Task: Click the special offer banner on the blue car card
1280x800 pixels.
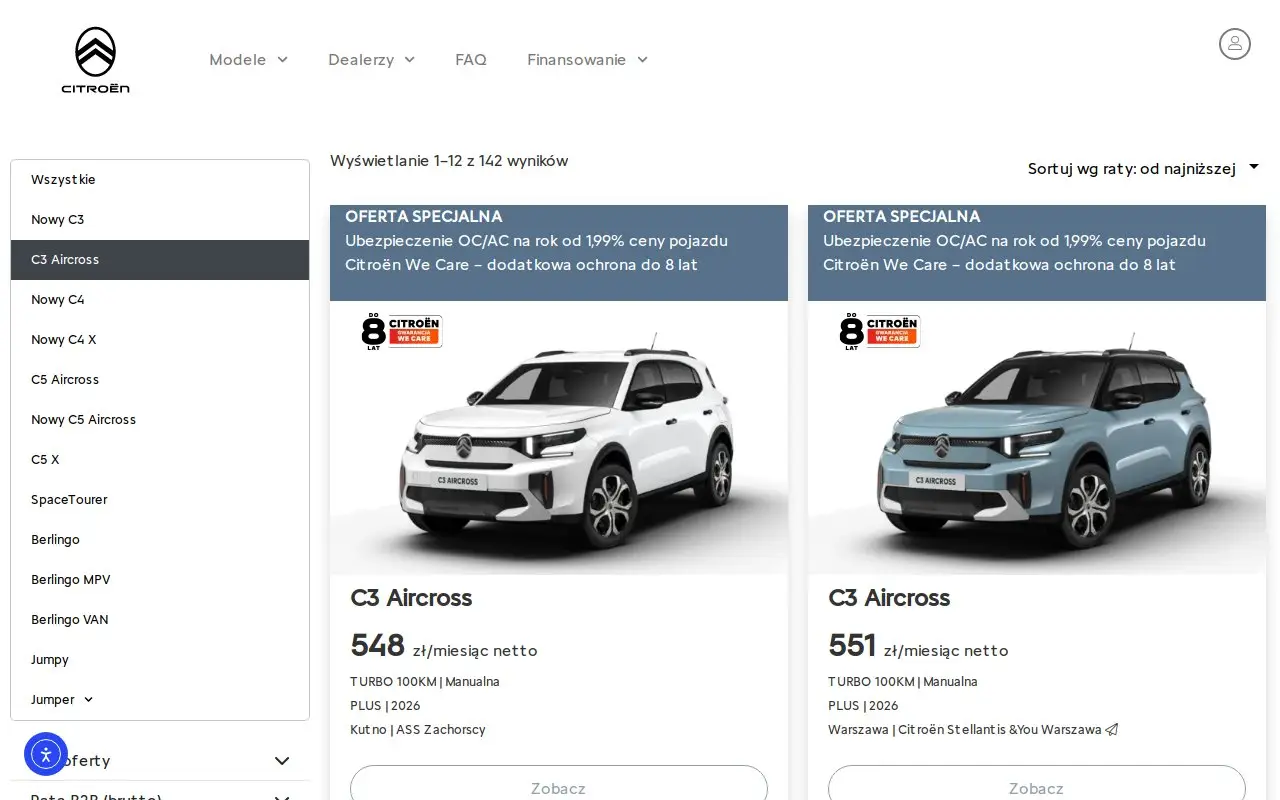Action: pos(1037,253)
